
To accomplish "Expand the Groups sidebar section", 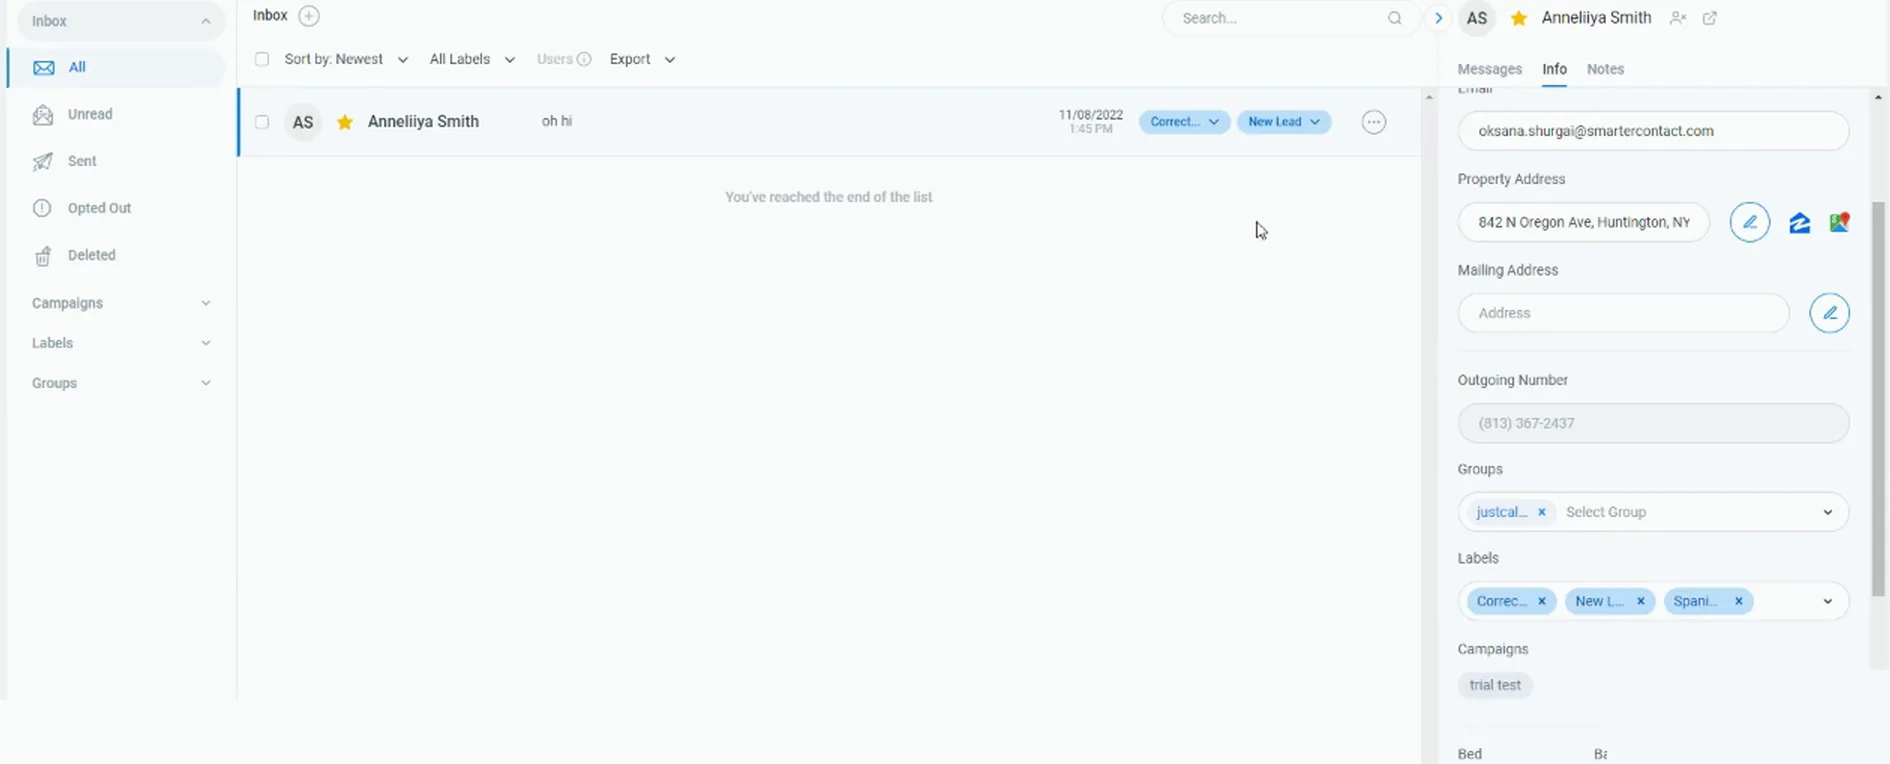I will (121, 383).
